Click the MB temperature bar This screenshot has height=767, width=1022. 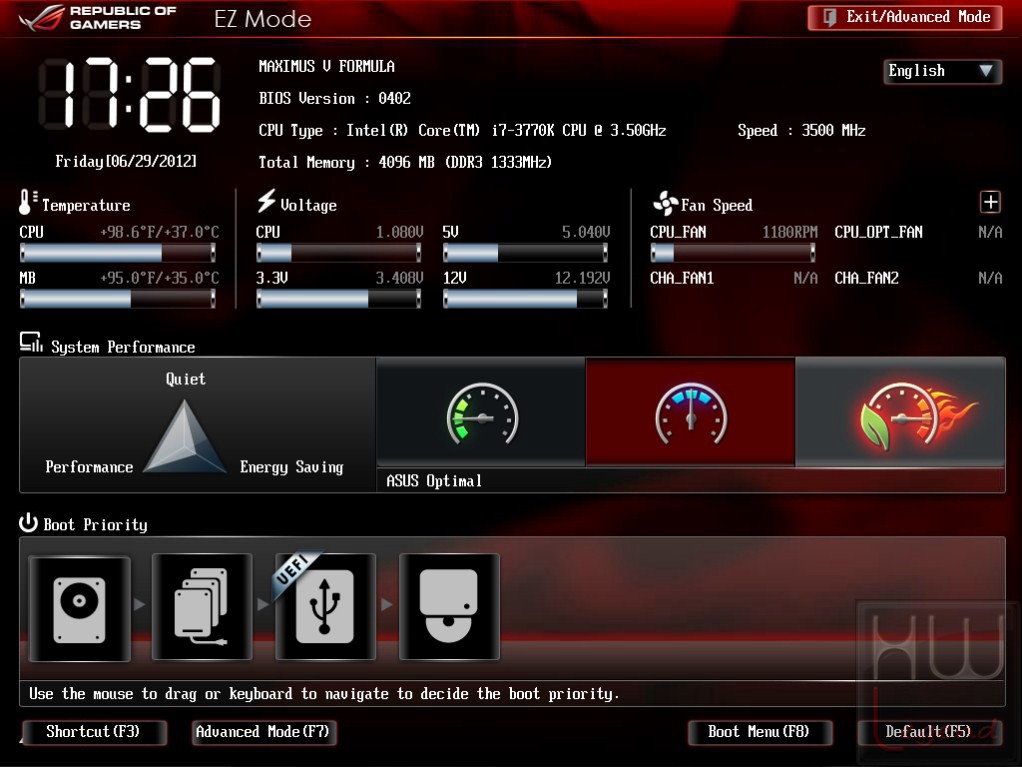click(x=118, y=298)
